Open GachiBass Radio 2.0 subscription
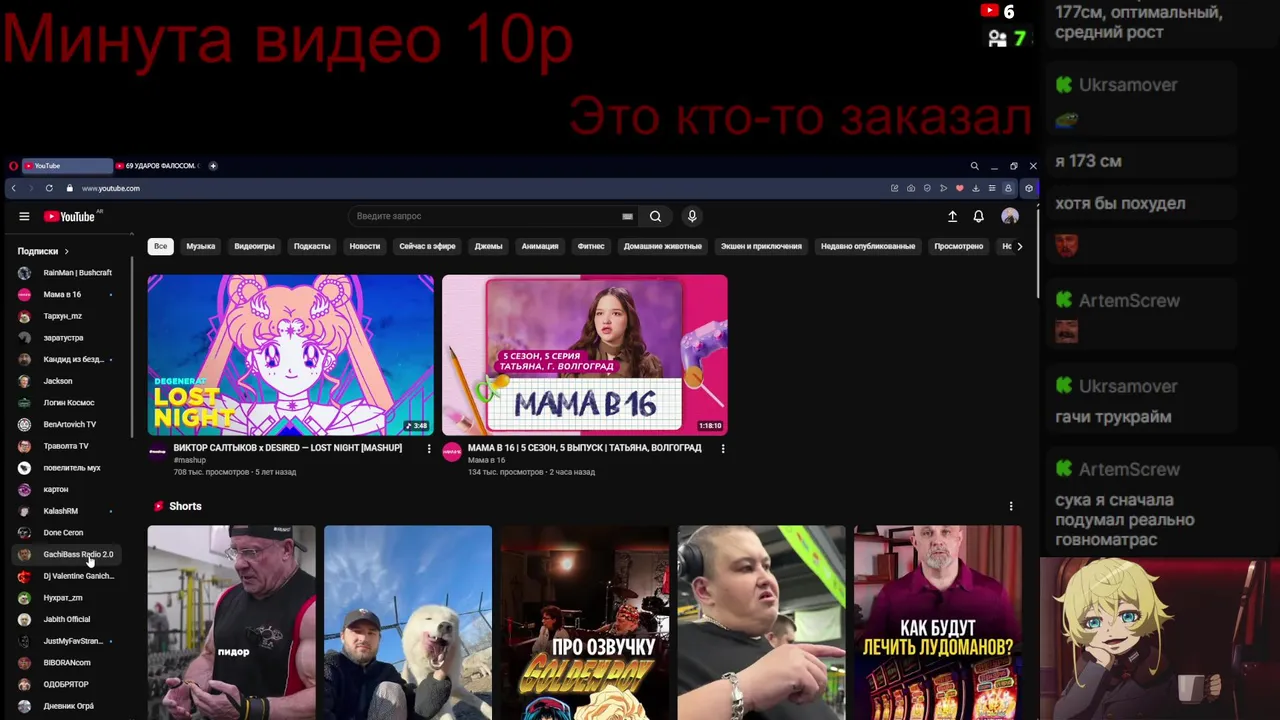Viewport: 1280px width, 720px height. [x=67, y=554]
